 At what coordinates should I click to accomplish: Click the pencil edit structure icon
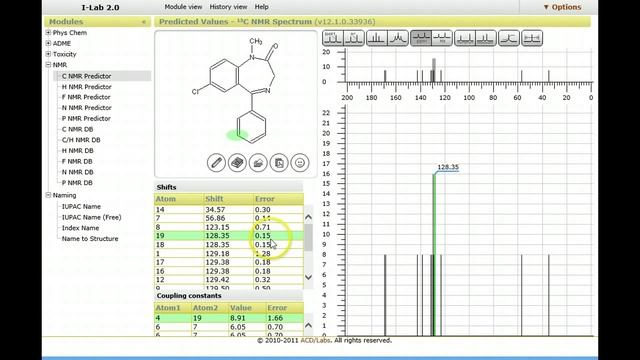[216, 163]
